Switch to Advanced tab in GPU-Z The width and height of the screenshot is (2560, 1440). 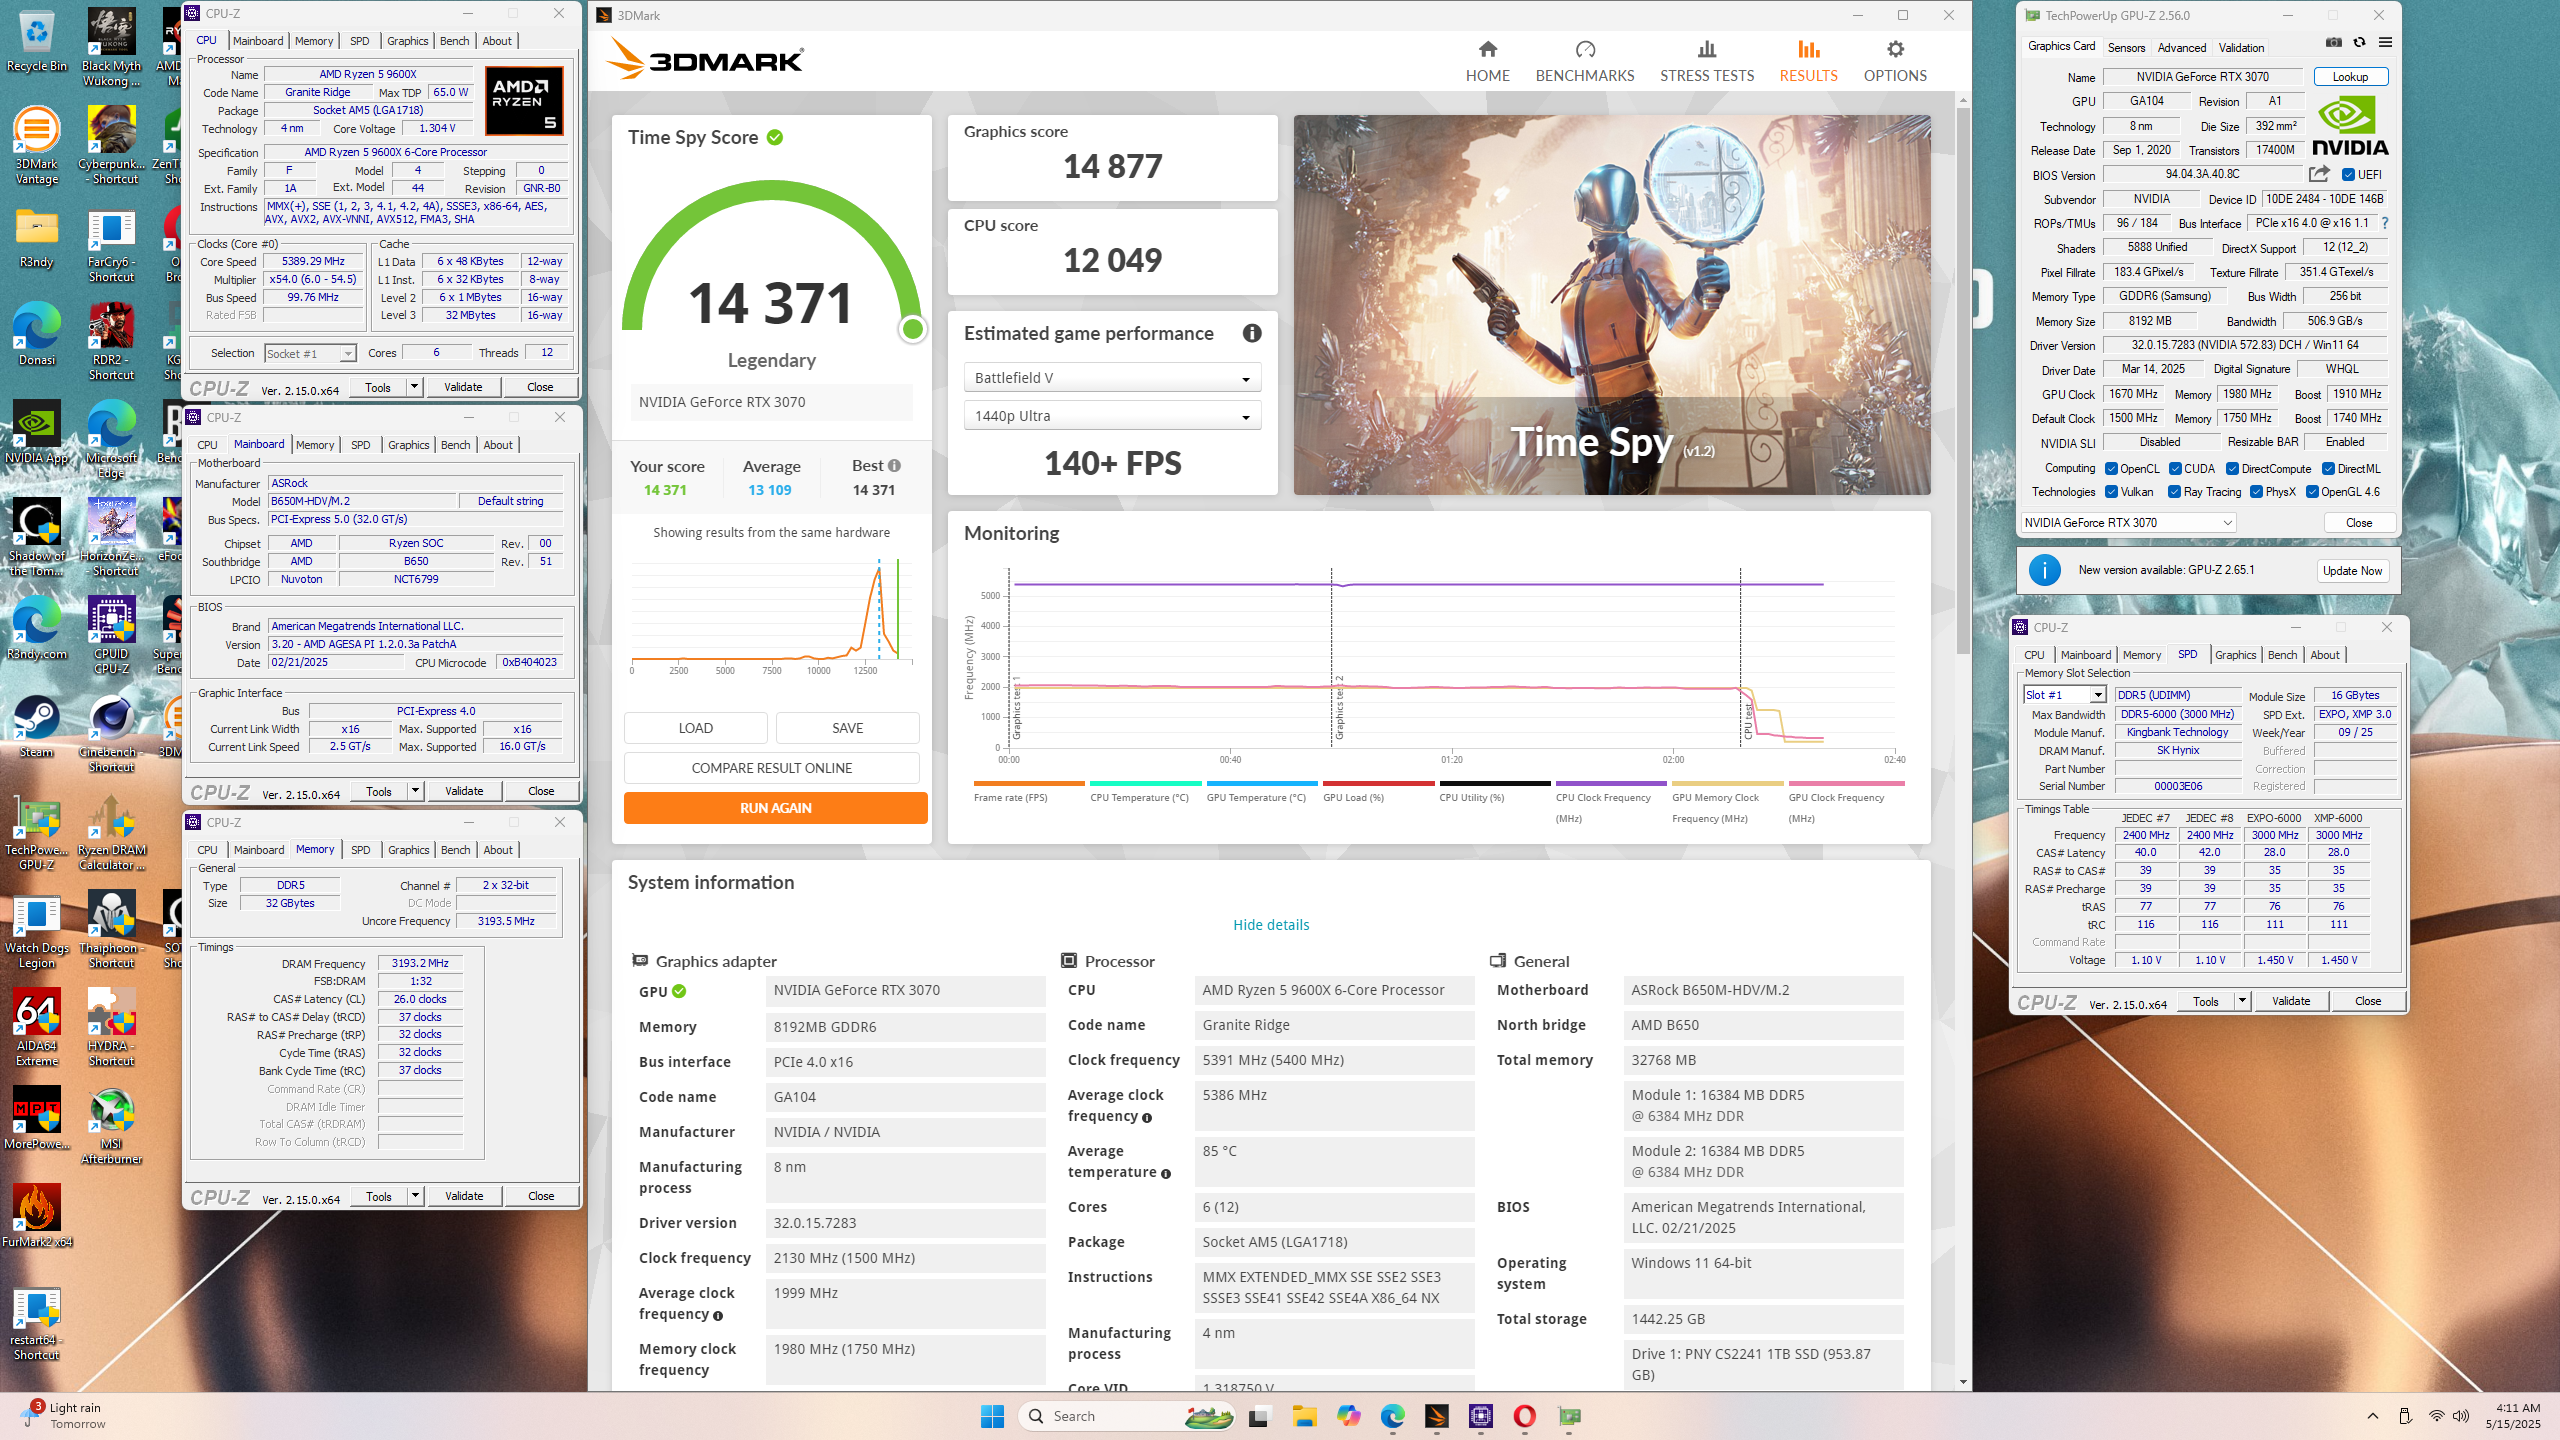pyautogui.click(x=2181, y=48)
